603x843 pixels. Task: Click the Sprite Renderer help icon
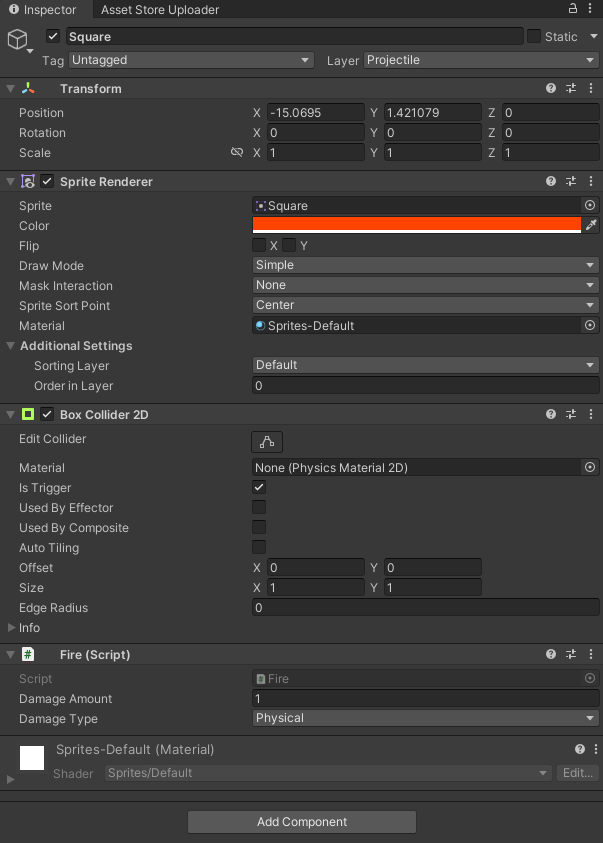pos(550,181)
